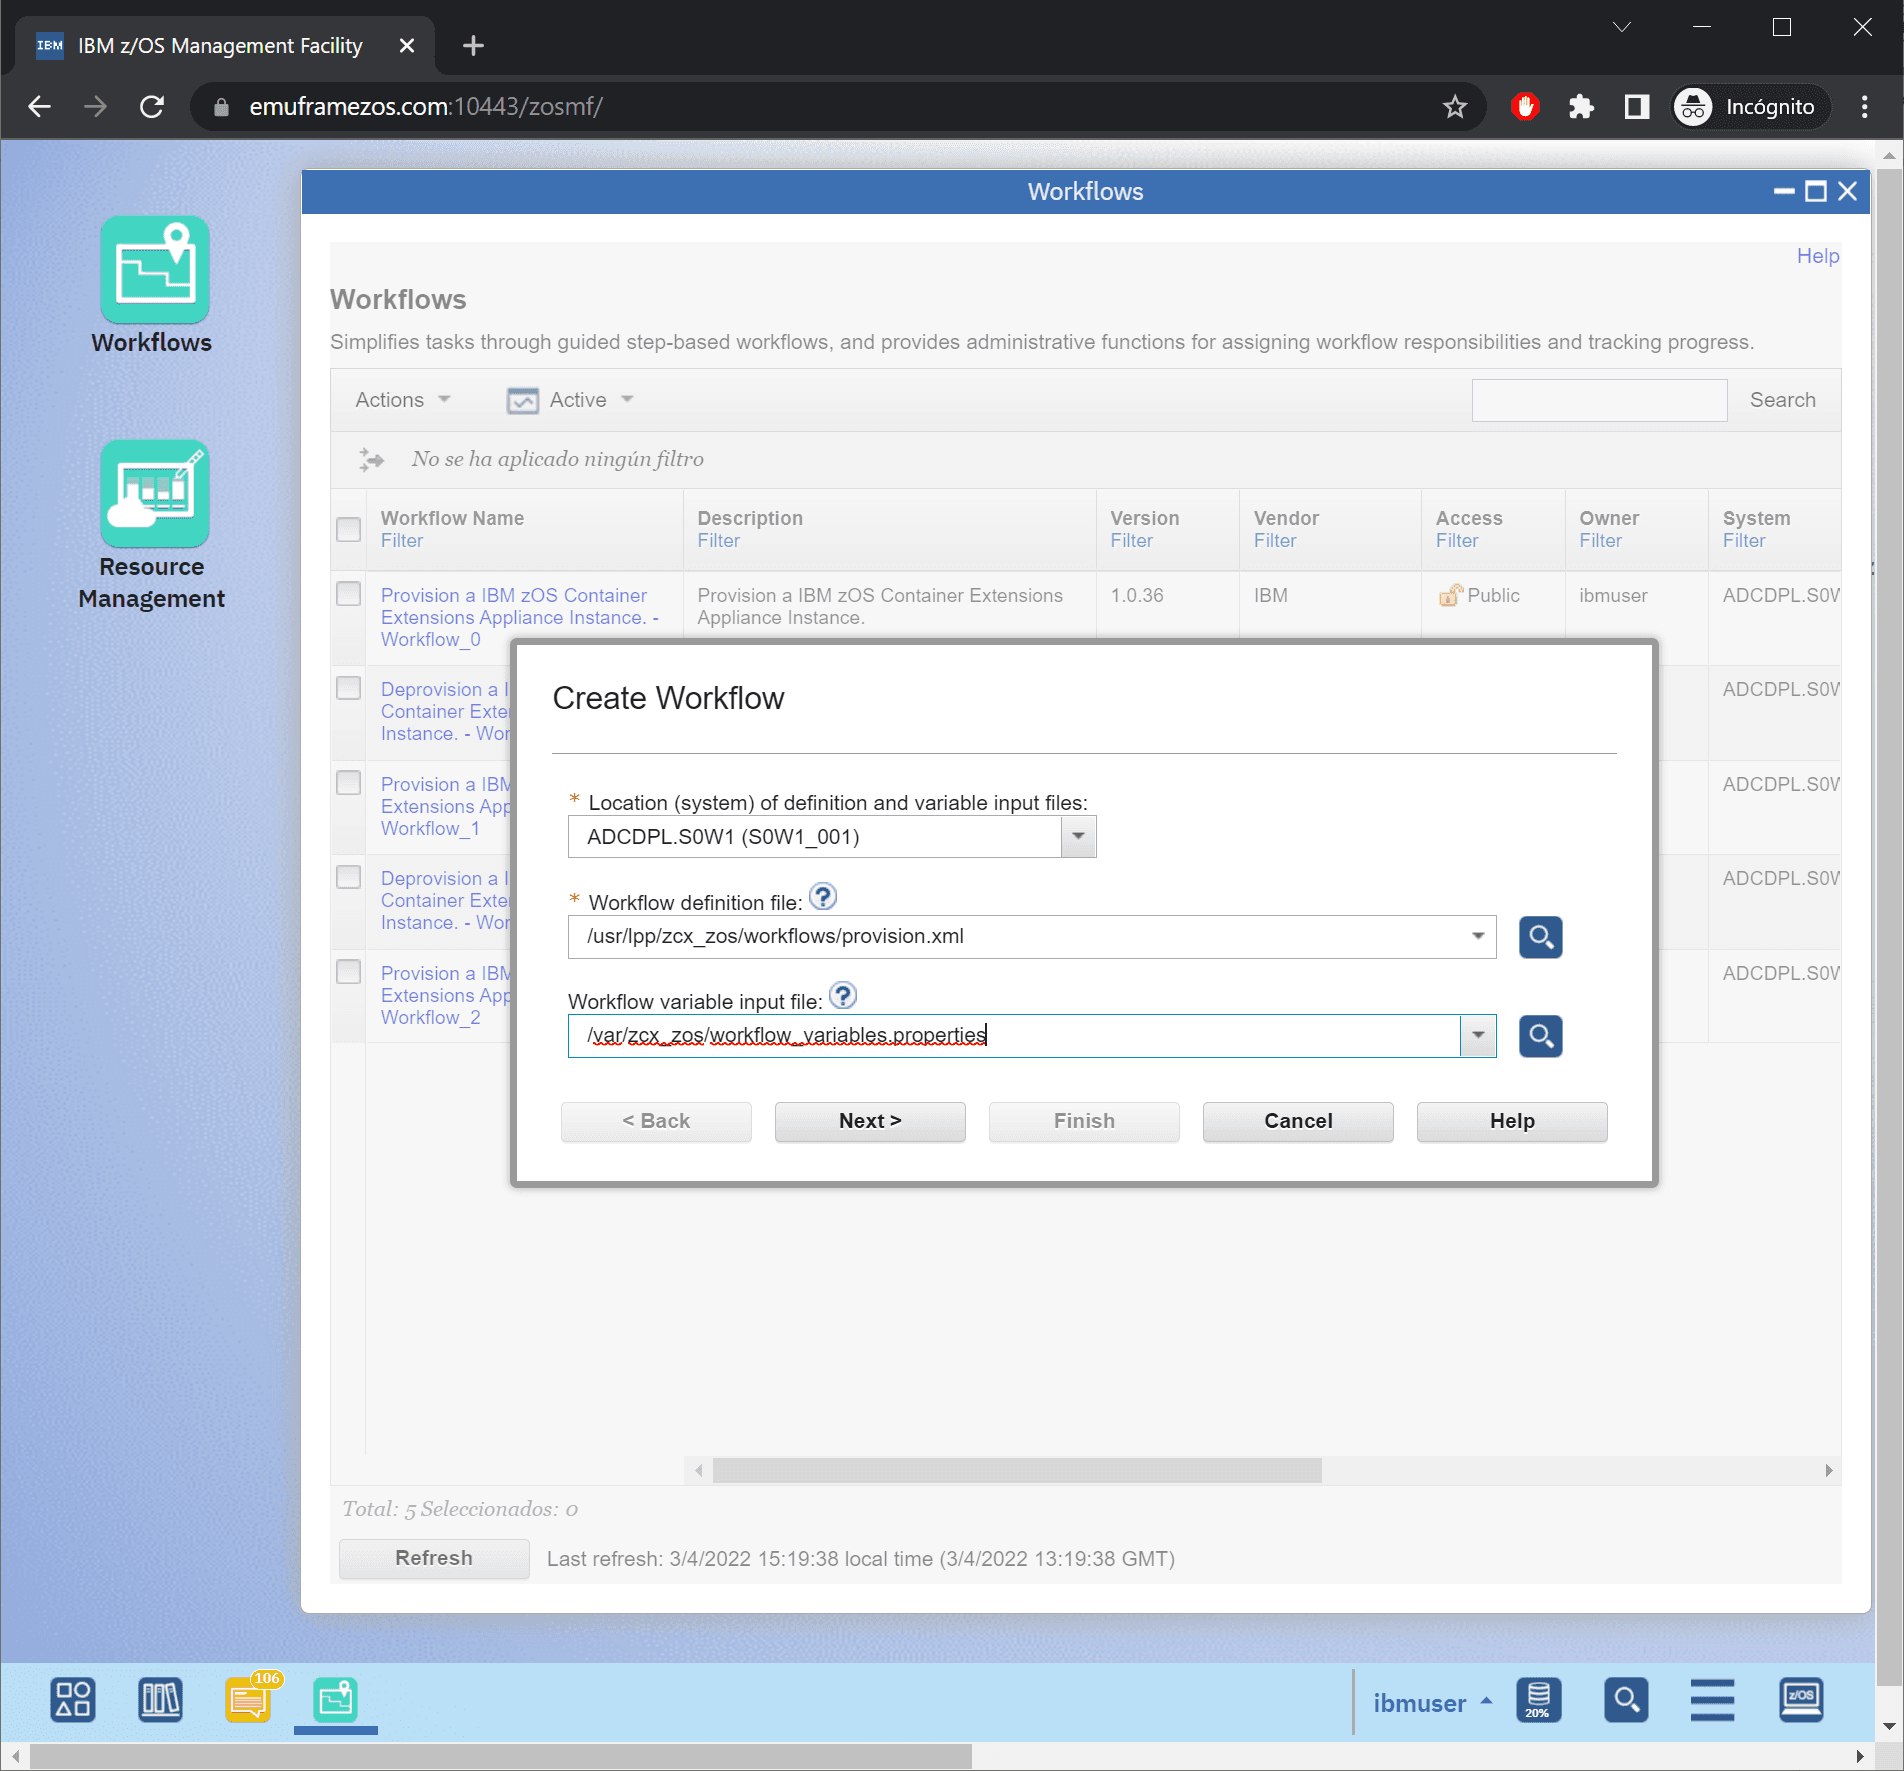Click the Next > button
This screenshot has height=1771, width=1904.
coord(869,1121)
